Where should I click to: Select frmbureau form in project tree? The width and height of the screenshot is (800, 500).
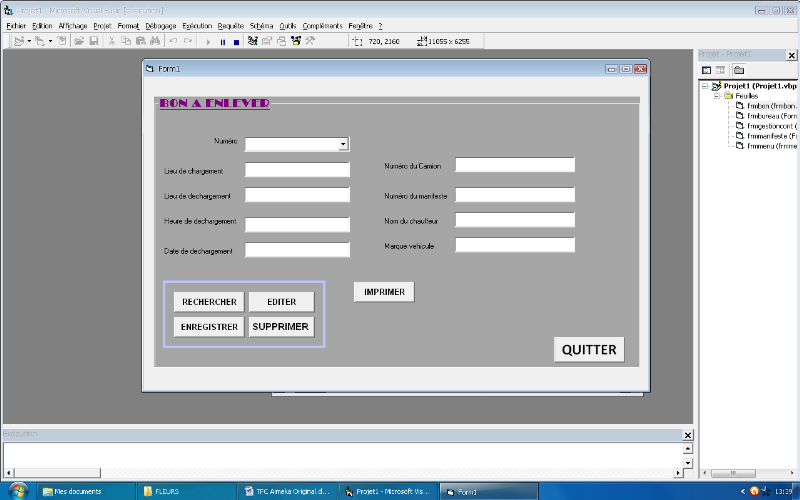point(770,116)
